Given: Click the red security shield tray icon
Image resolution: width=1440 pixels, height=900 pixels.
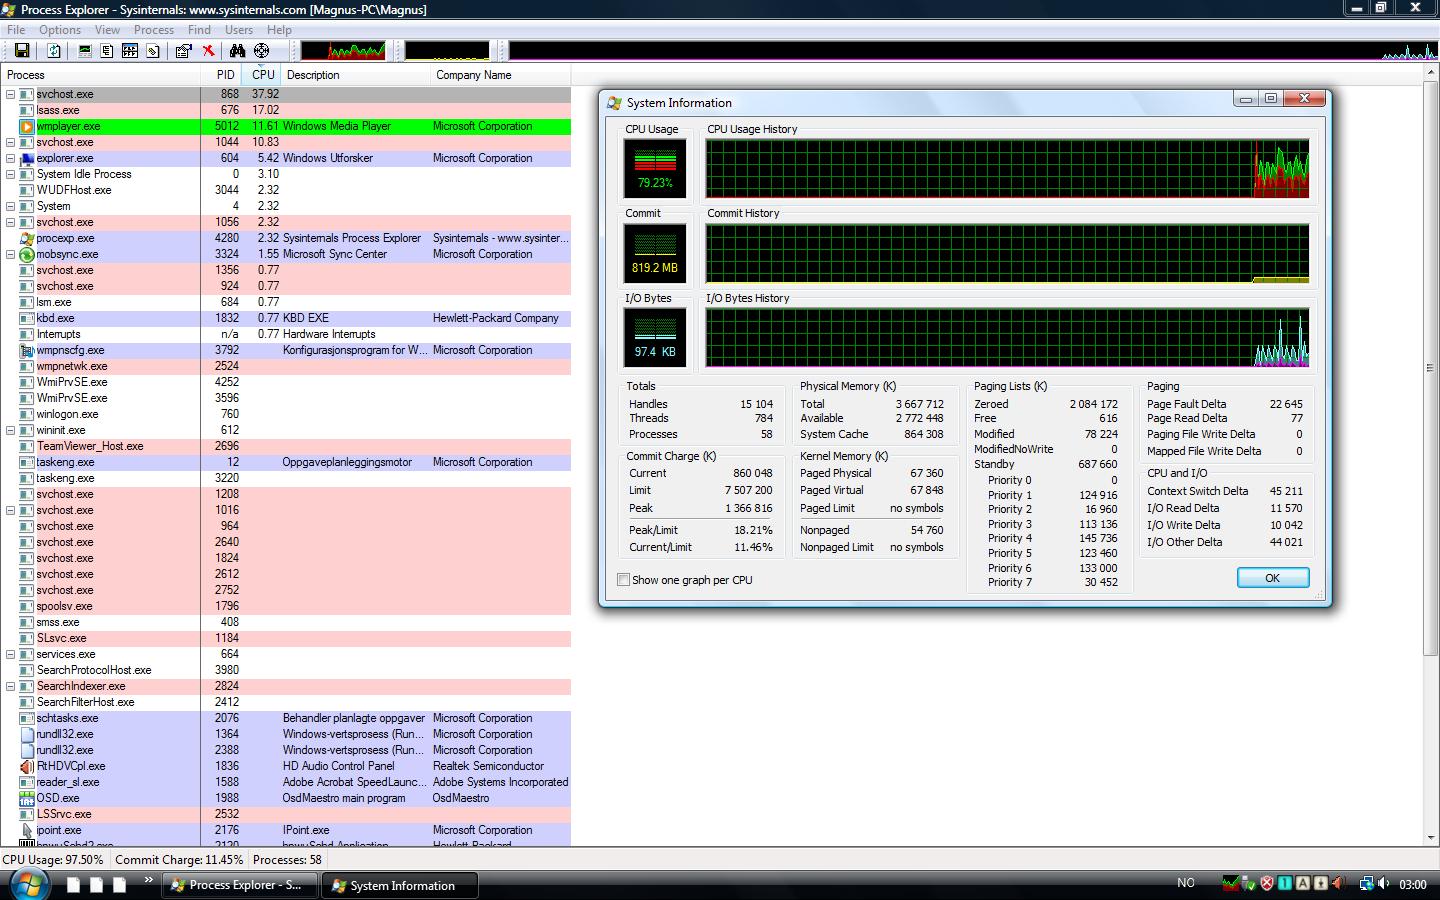Looking at the screenshot, I should click(1266, 883).
